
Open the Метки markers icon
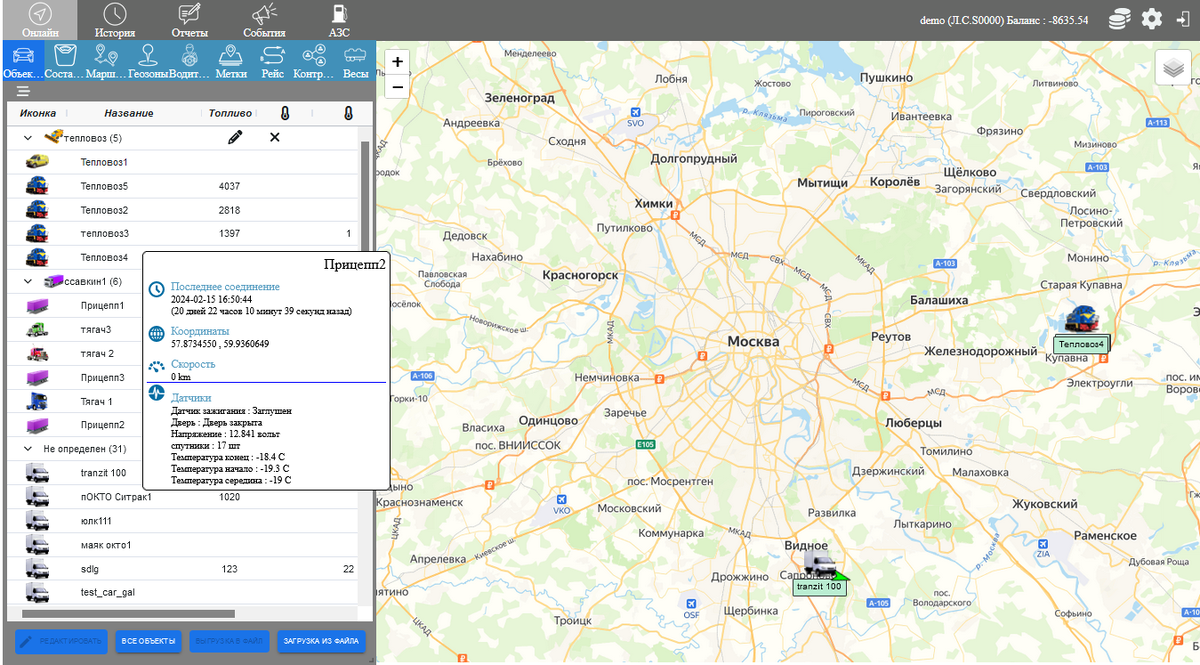tap(230, 61)
